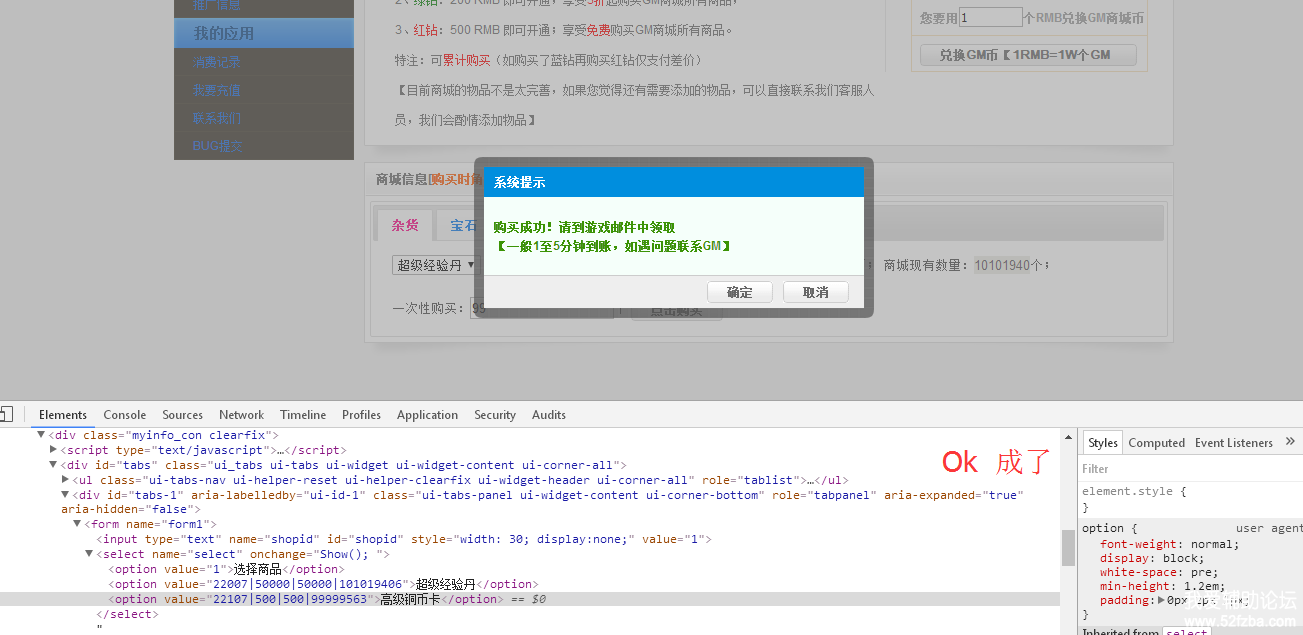The height and width of the screenshot is (635, 1303).
Task: Switch to the Computed styles tab
Action: tap(1156, 443)
